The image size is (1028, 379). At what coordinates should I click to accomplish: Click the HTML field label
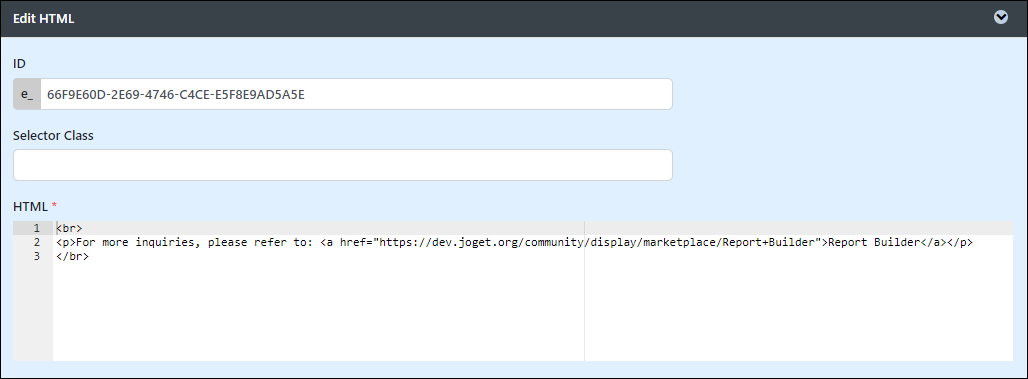(30, 207)
